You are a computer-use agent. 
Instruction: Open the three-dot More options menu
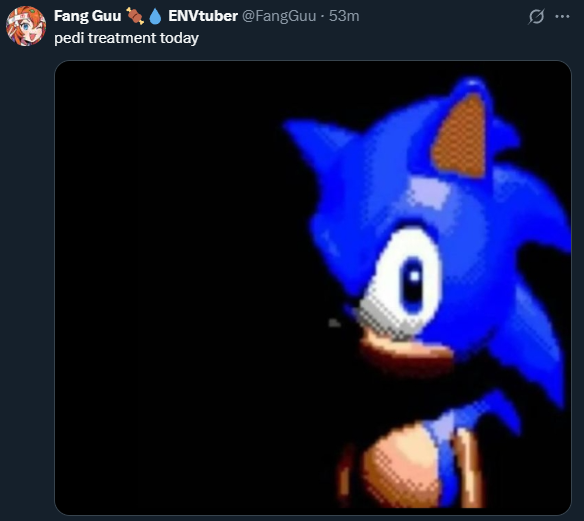point(562,16)
